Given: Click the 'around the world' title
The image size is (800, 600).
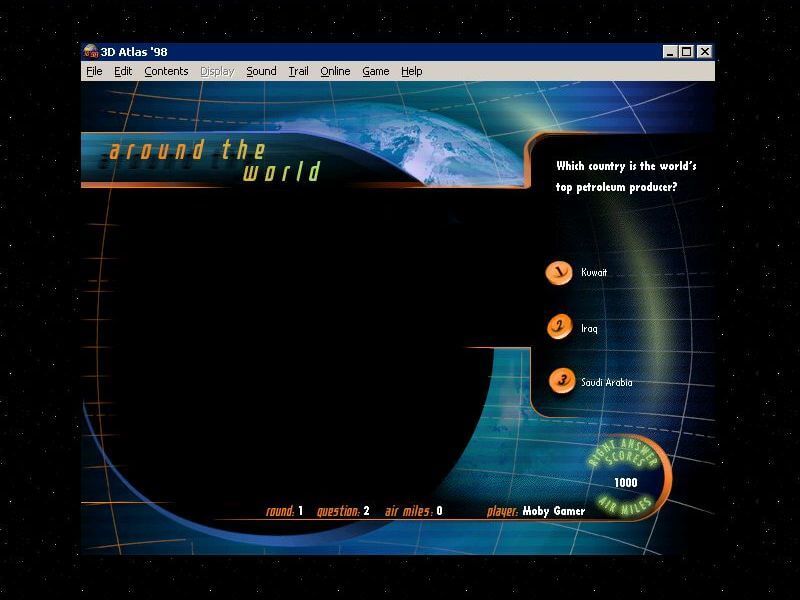Looking at the screenshot, I should (215, 161).
